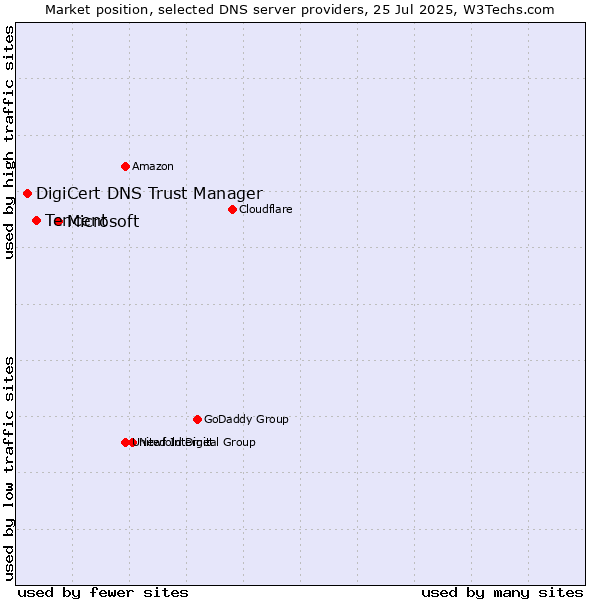This screenshot has height=600, width=600.
Task: Click the 'used by many sites' axis label
Action: 502,593
